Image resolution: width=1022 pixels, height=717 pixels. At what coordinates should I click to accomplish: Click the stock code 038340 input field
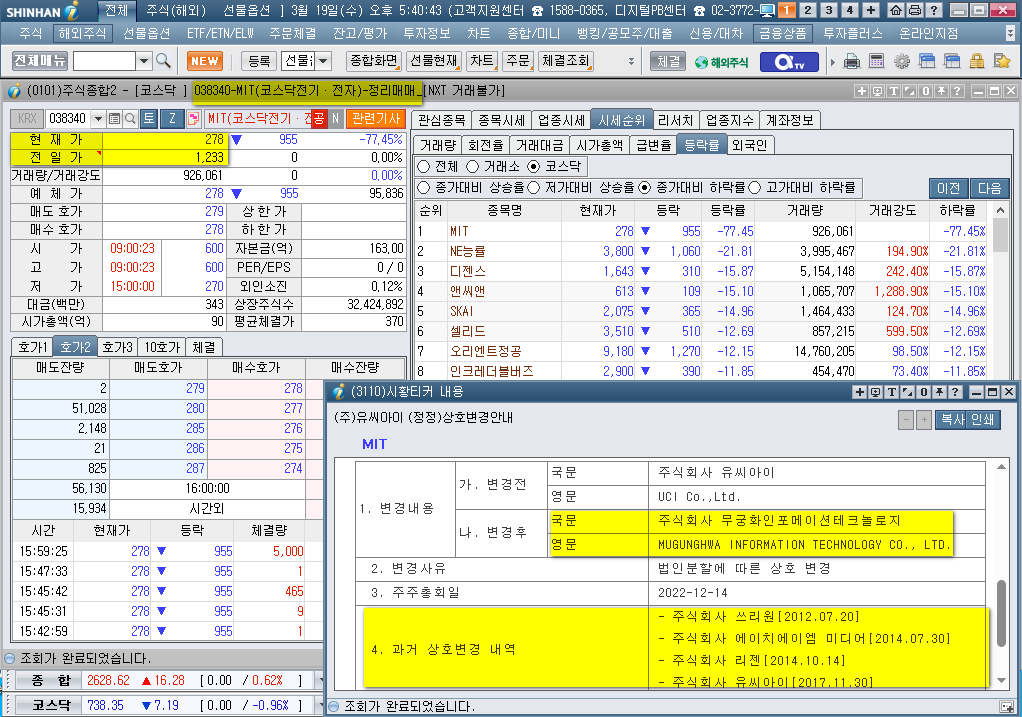(x=68, y=119)
